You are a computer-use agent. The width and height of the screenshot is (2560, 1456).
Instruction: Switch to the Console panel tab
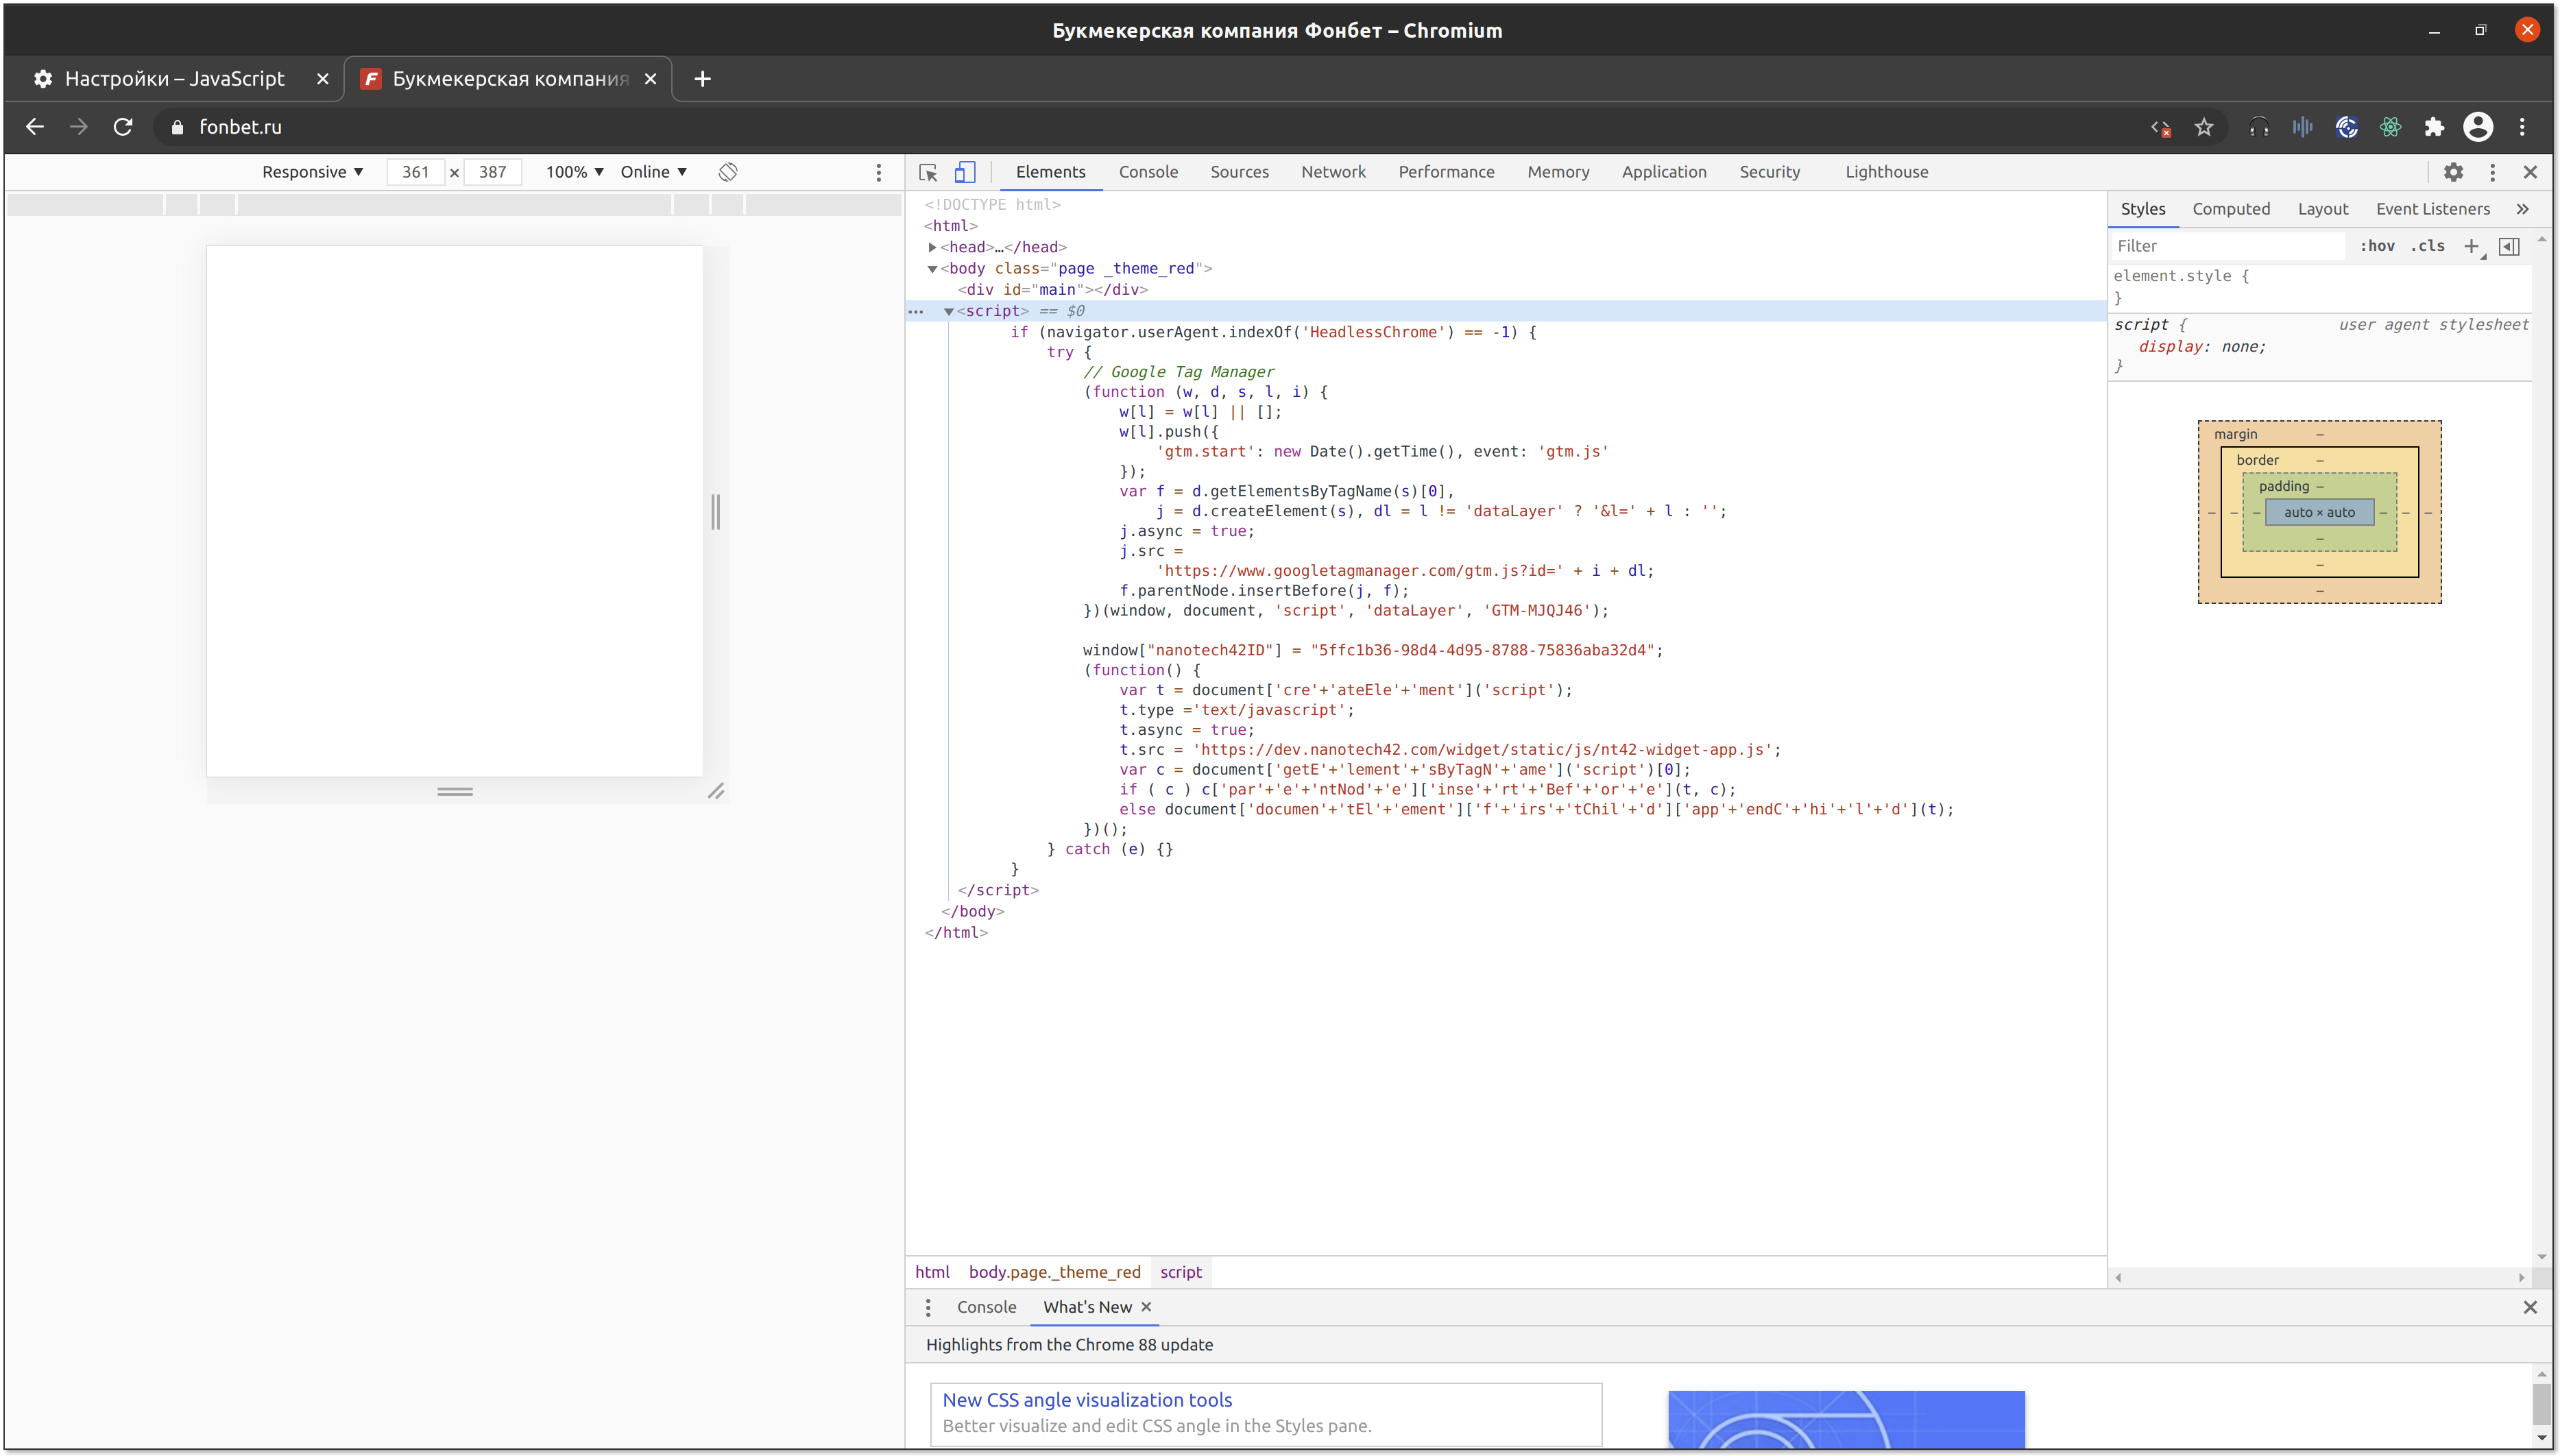pos(1148,172)
